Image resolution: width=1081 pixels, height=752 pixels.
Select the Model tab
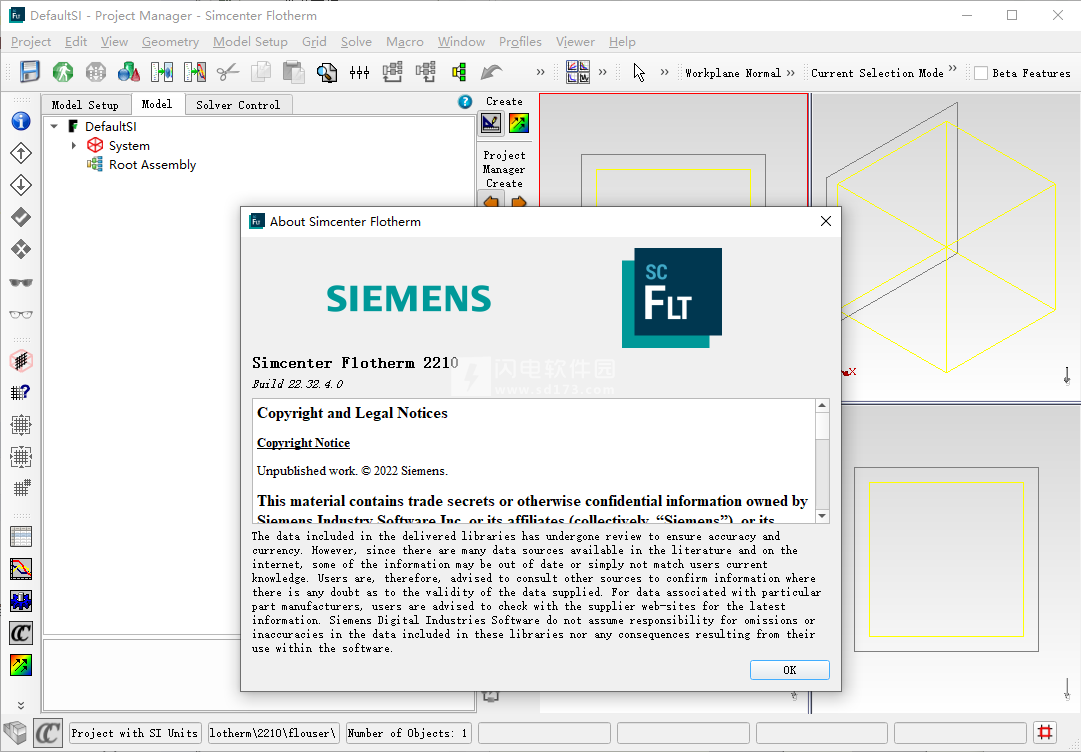(x=156, y=104)
